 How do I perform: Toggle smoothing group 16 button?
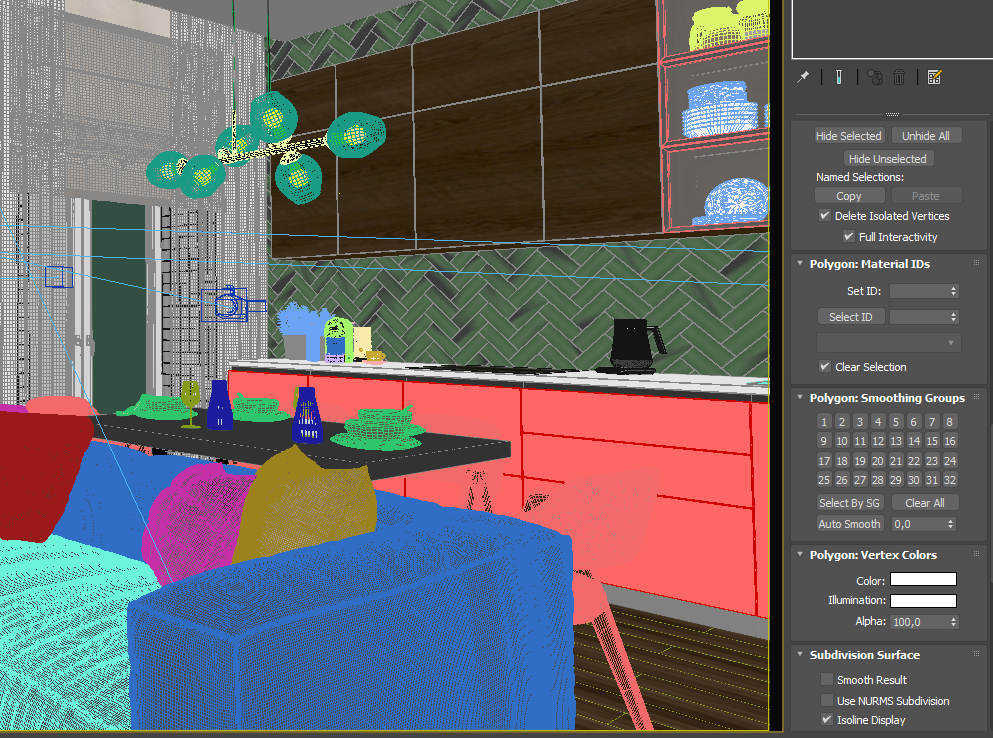click(949, 441)
